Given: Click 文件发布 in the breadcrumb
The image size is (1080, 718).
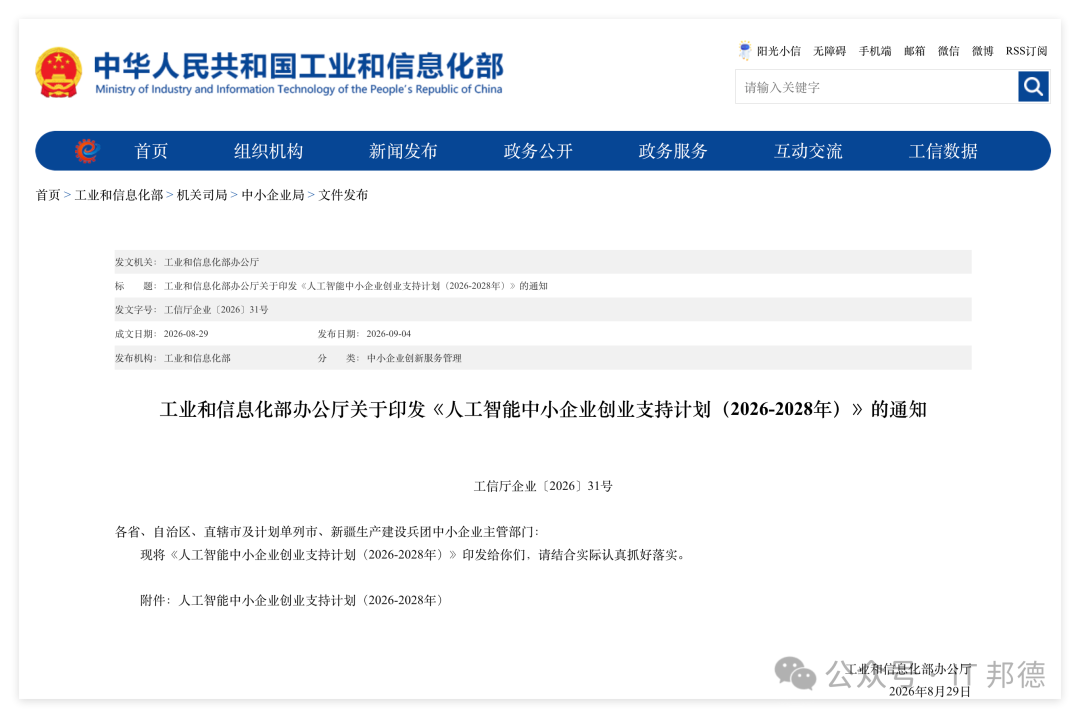Looking at the screenshot, I should pos(343,195).
